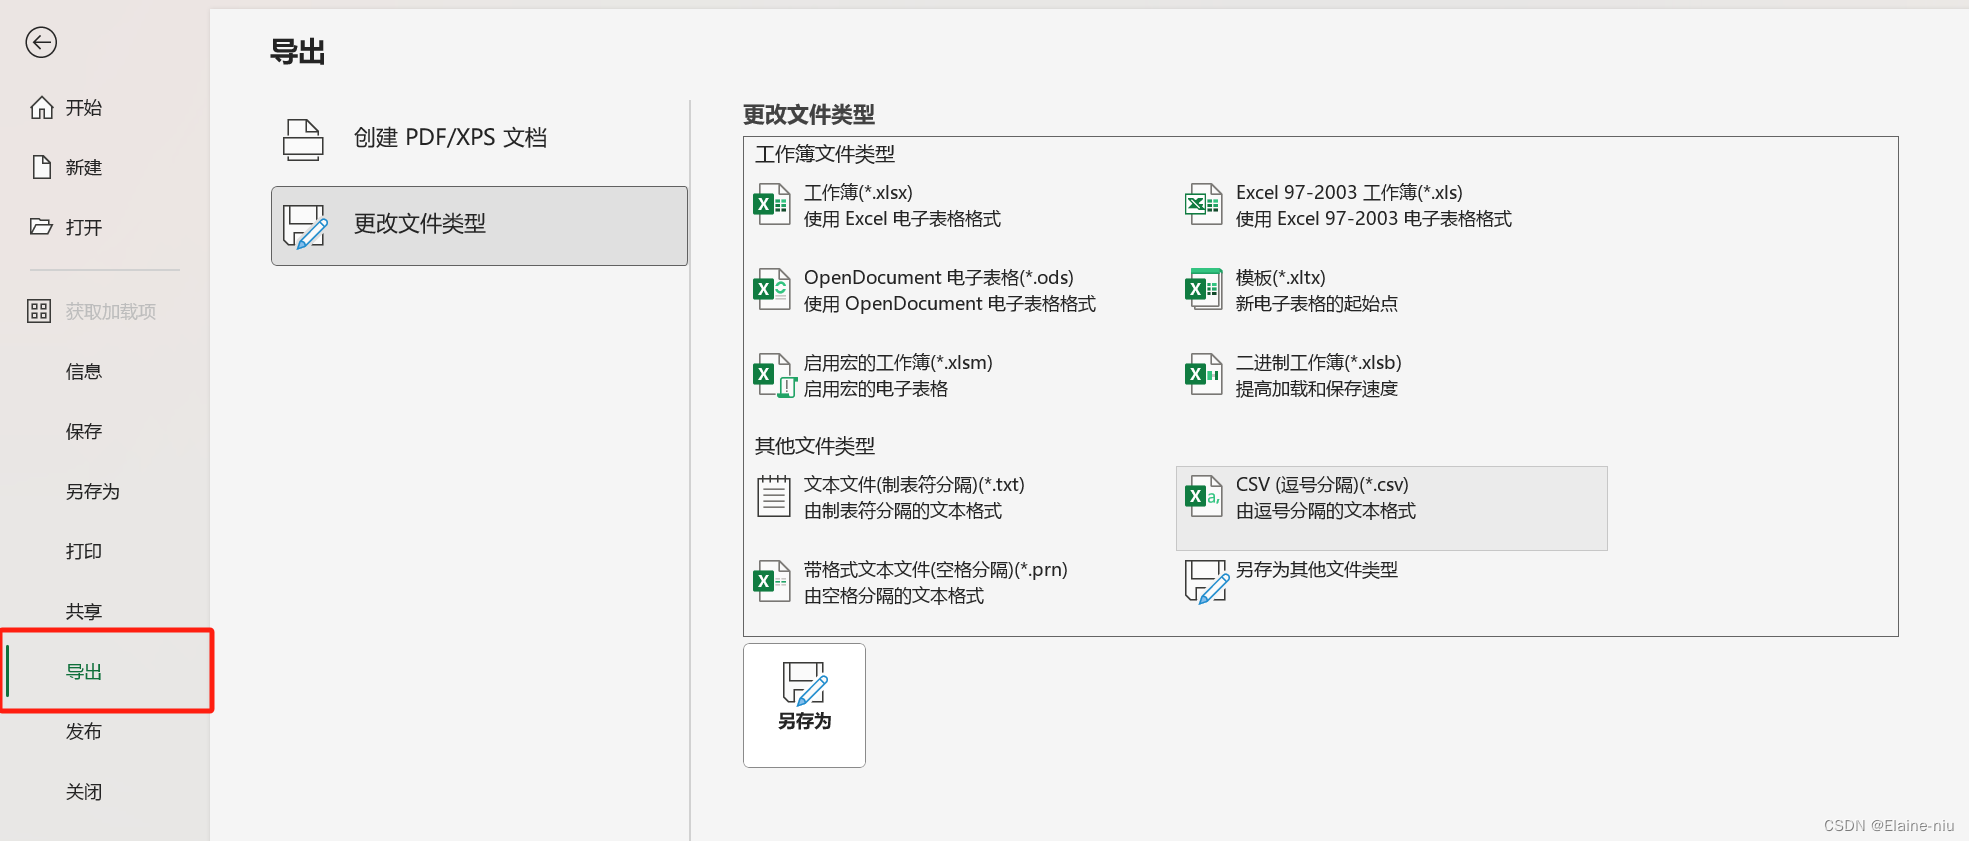Viewport: 1969px width, 841px height.
Task: Click the new document icon beside 新建
Action: (x=41, y=167)
